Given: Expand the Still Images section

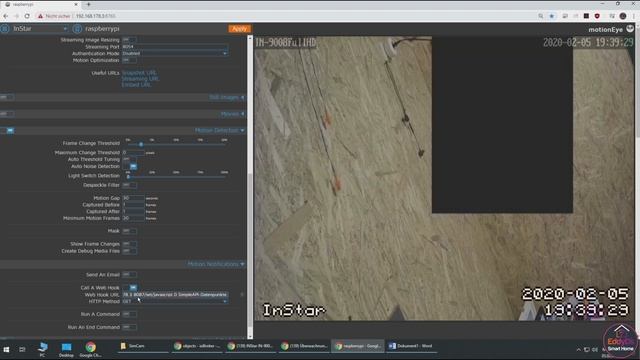Looking at the screenshot, I should (227, 97).
